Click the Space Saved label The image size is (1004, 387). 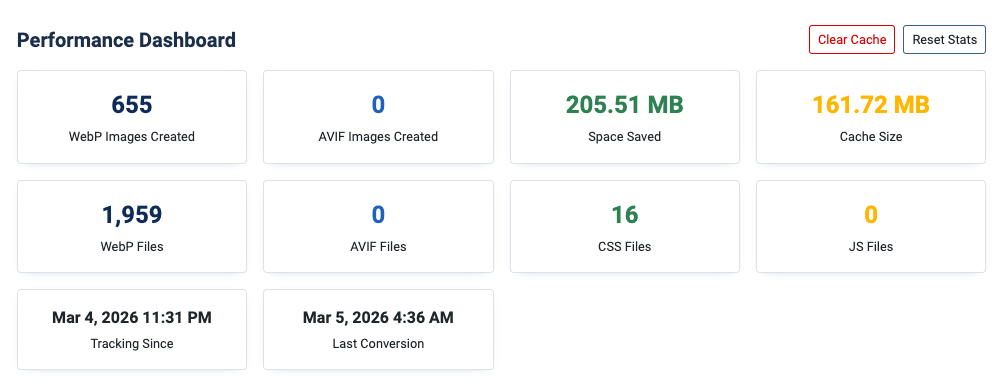pos(625,136)
